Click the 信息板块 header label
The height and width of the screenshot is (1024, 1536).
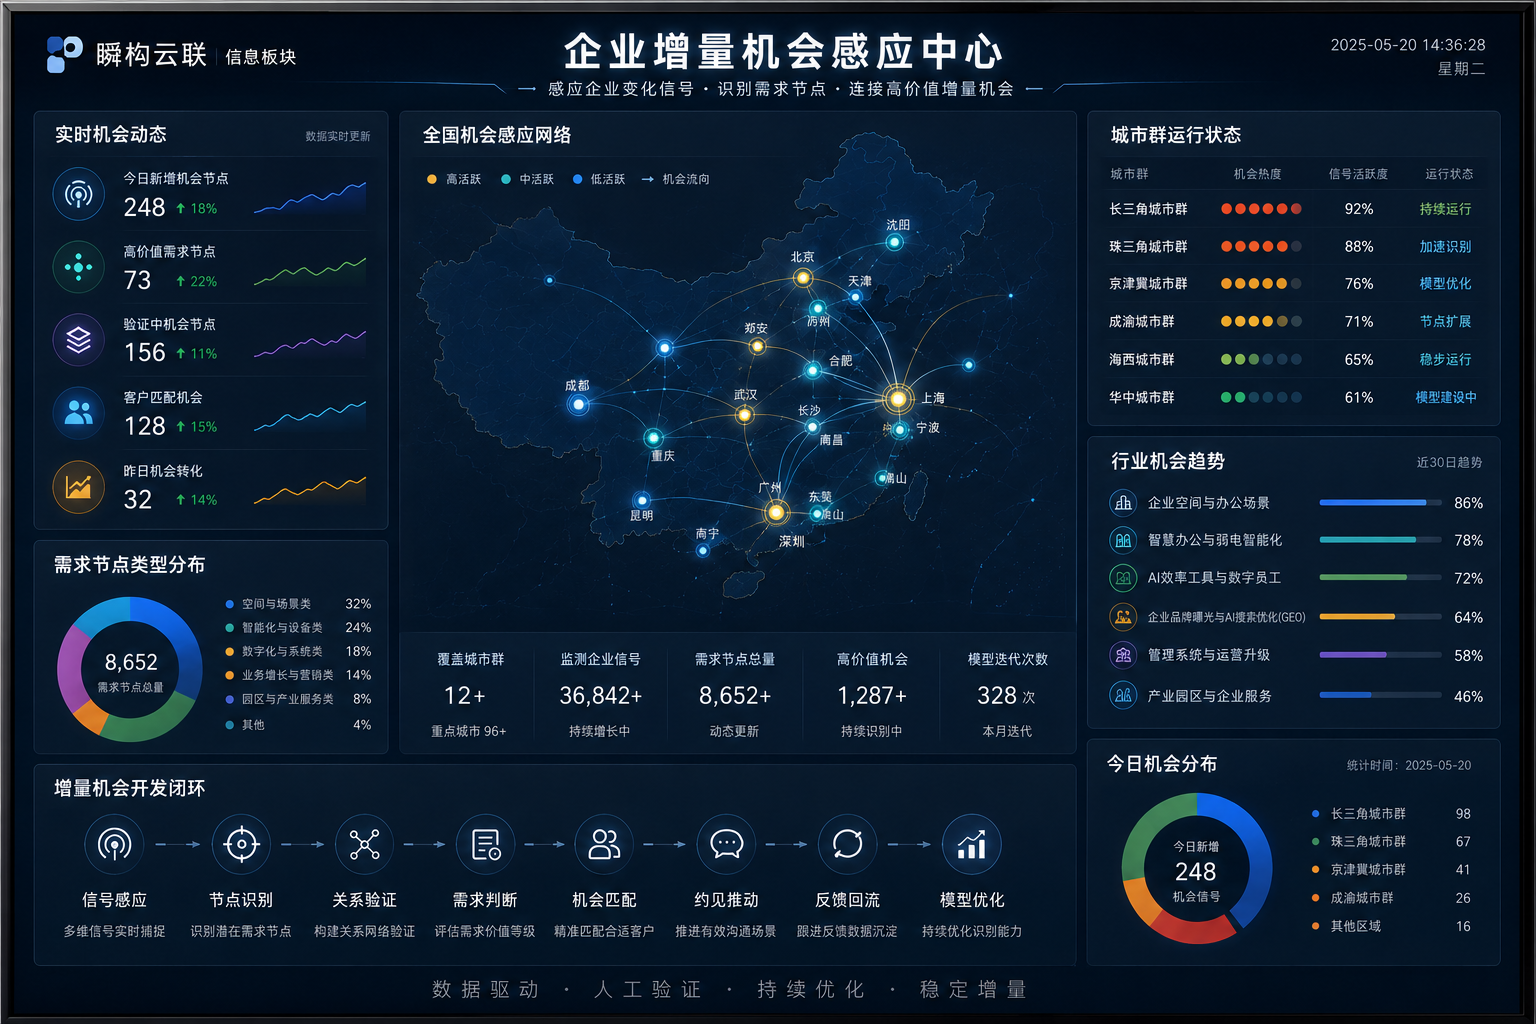[261, 57]
